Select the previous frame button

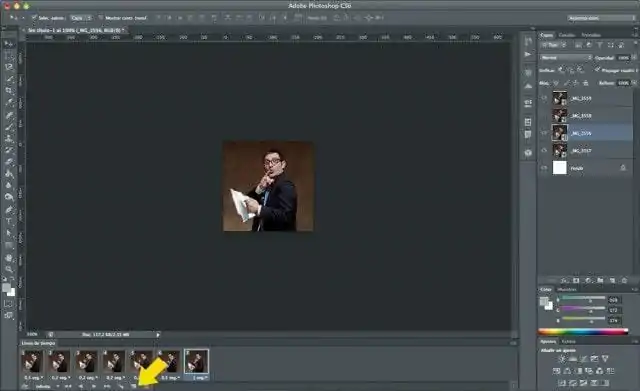pos(81,386)
